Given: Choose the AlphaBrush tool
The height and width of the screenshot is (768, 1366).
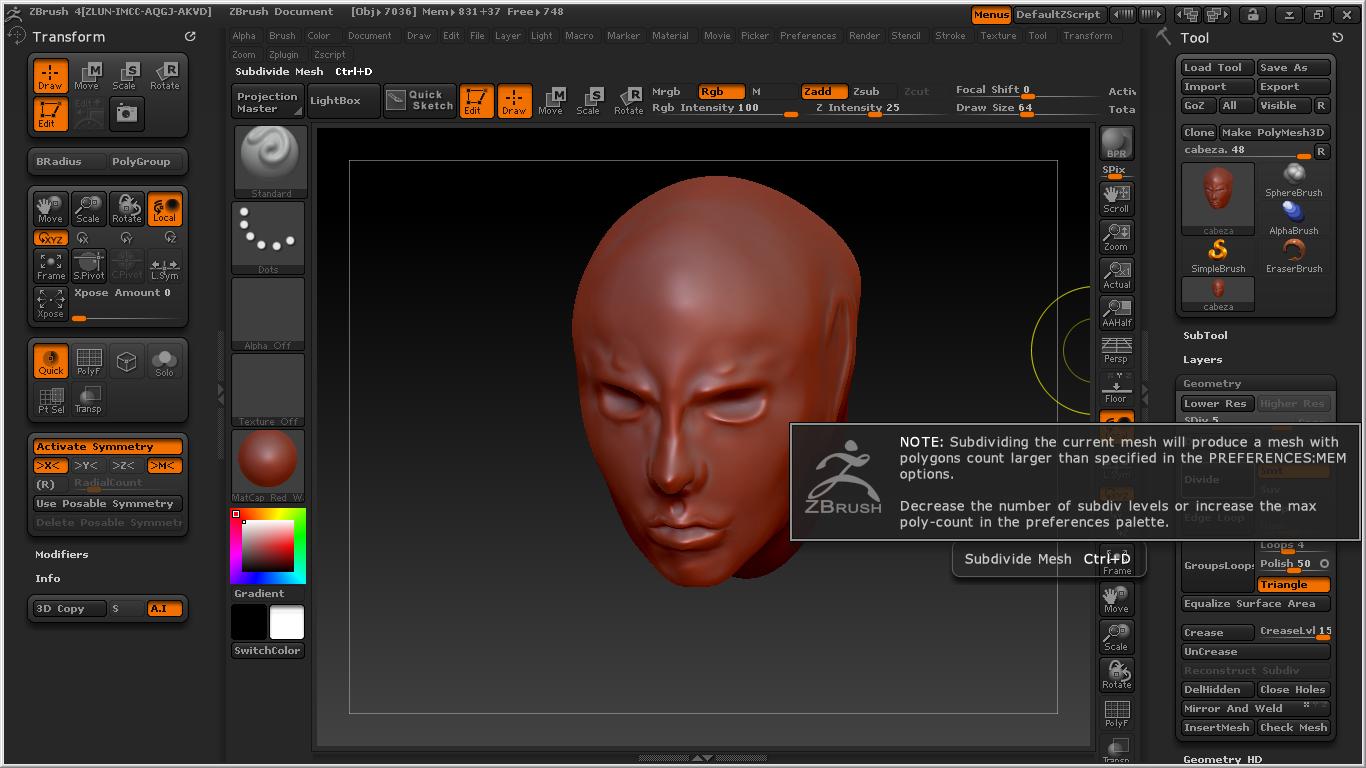Looking at the screenshot, I should 1294,218.
